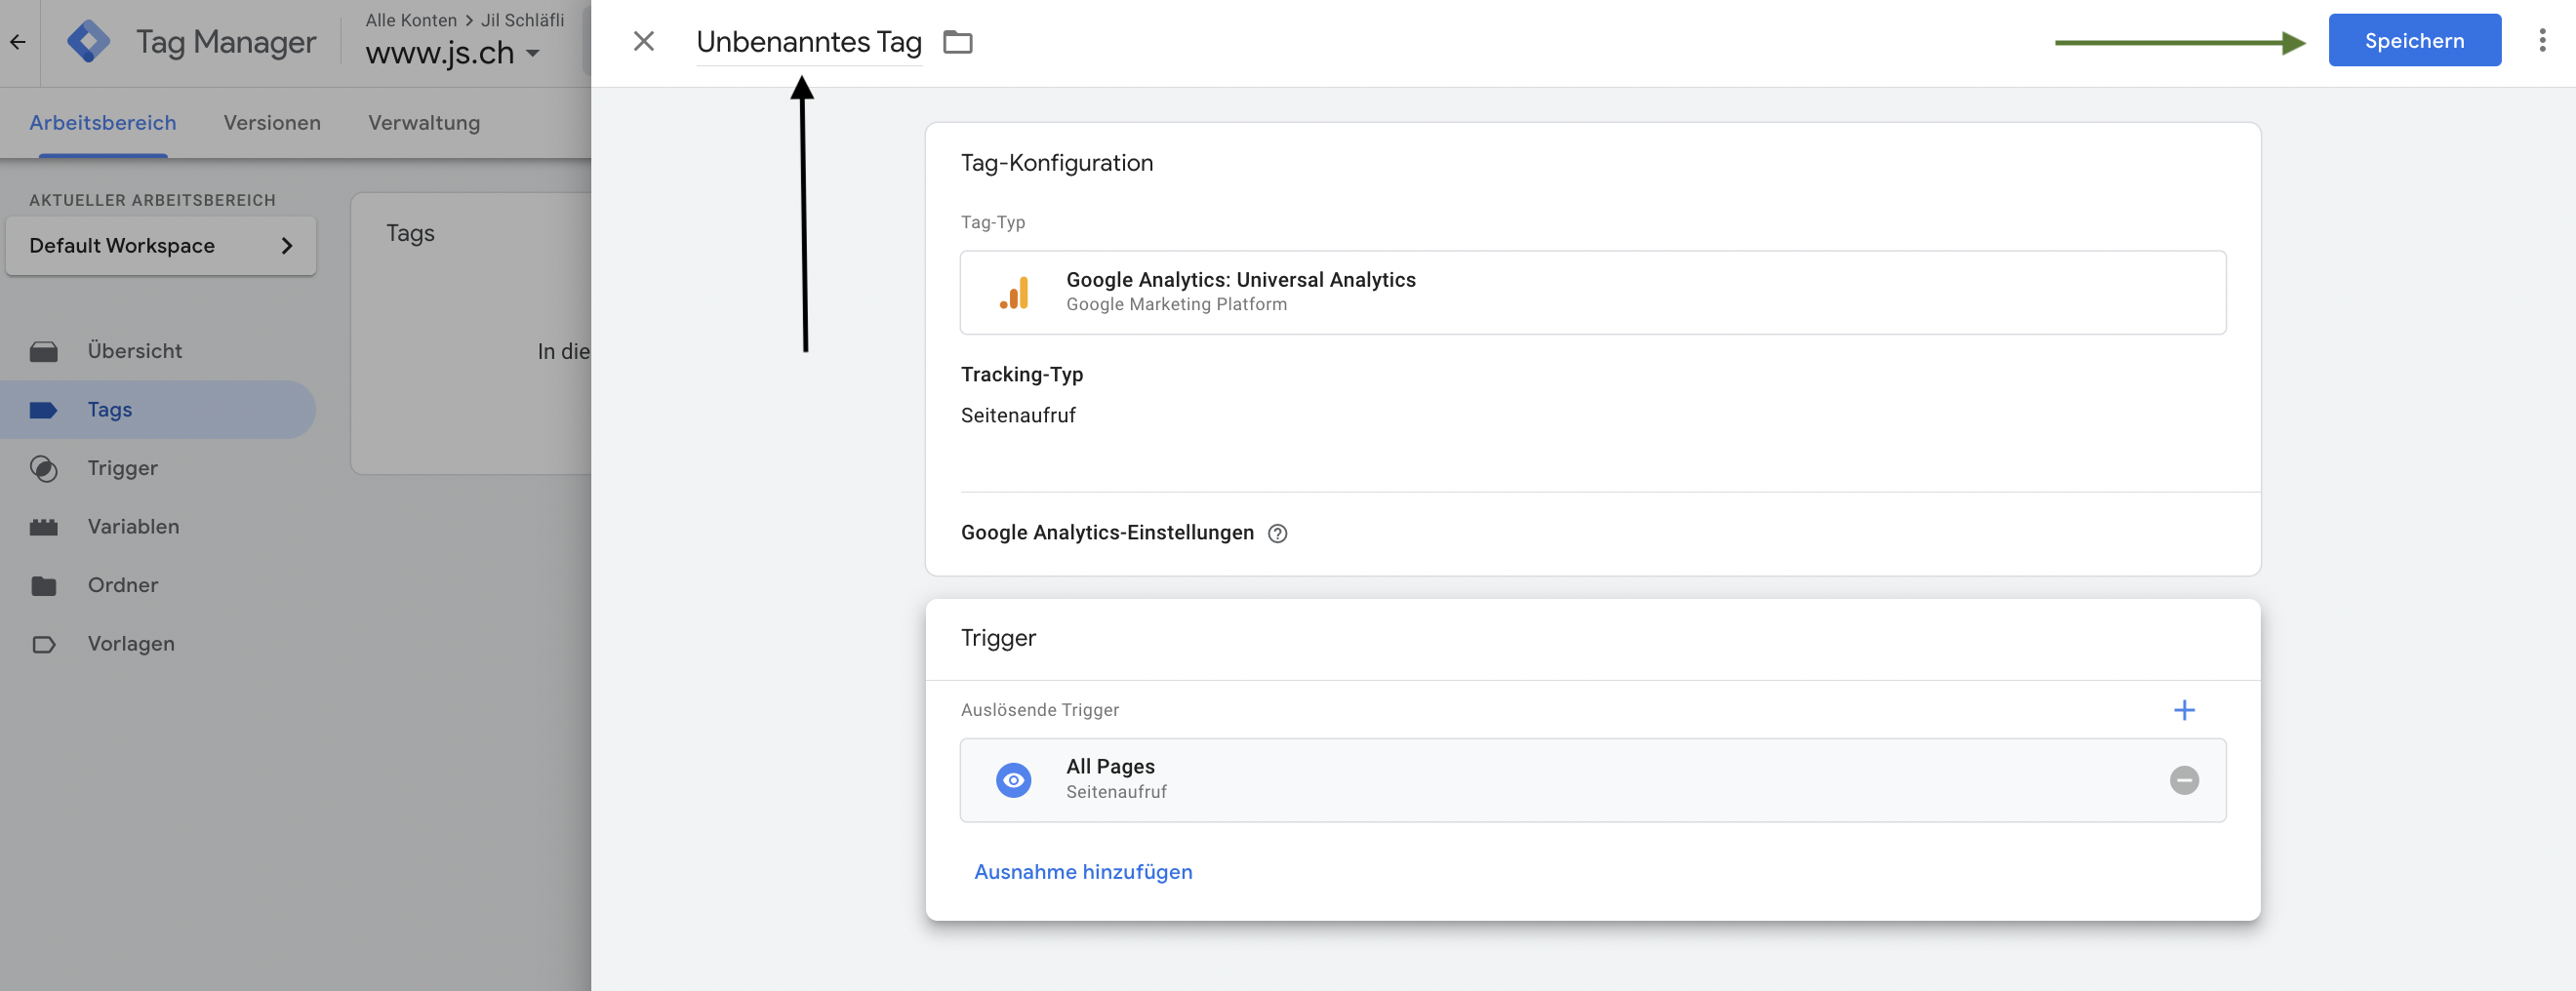This screenshot has width=2576, height=991.
Task: Switch to the Arbeitsbereich tab
Action: click(103, 123)
